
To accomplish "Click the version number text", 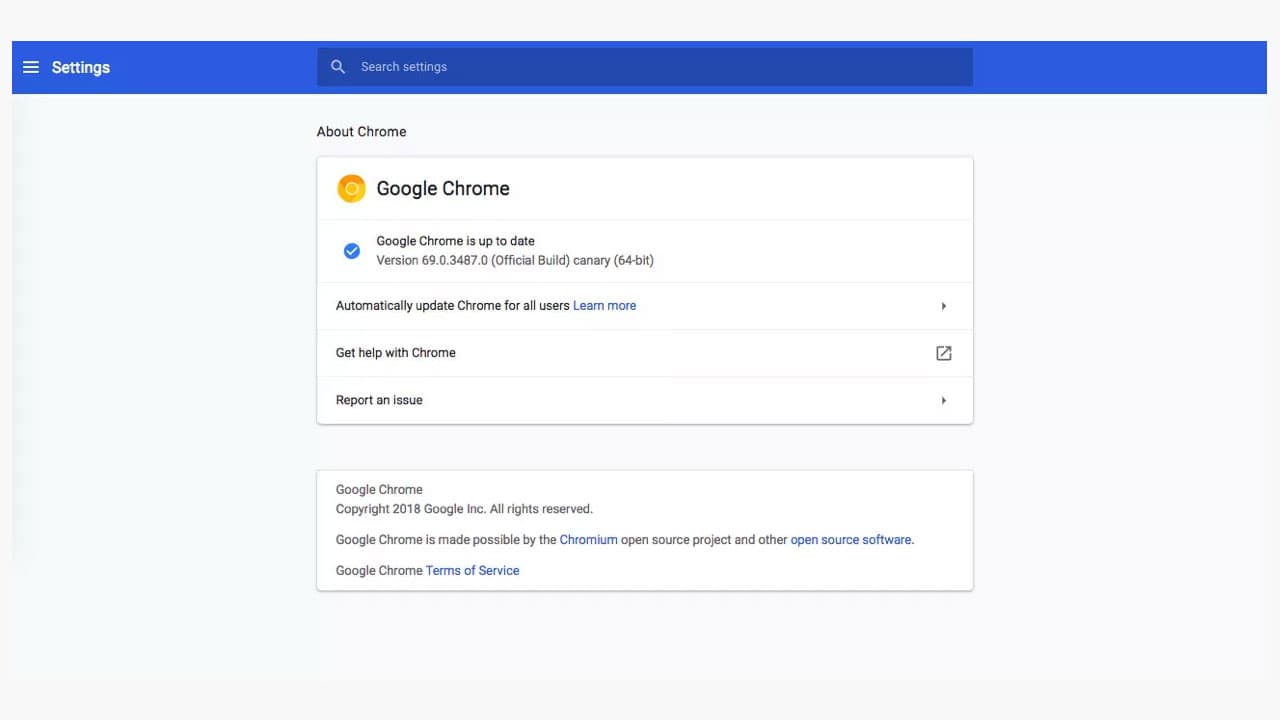I will [514, 260].
